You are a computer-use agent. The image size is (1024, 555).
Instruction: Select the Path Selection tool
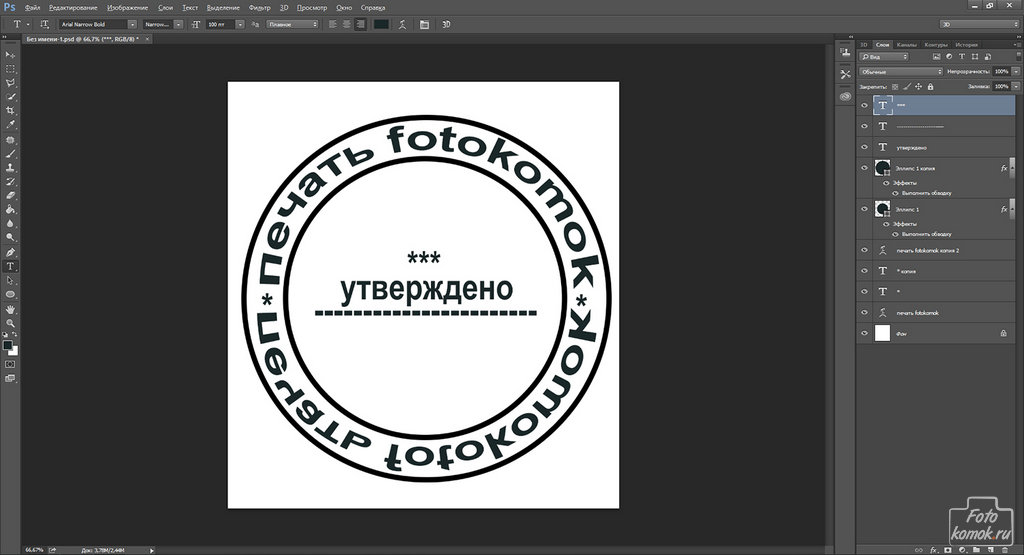coord(10,281)
